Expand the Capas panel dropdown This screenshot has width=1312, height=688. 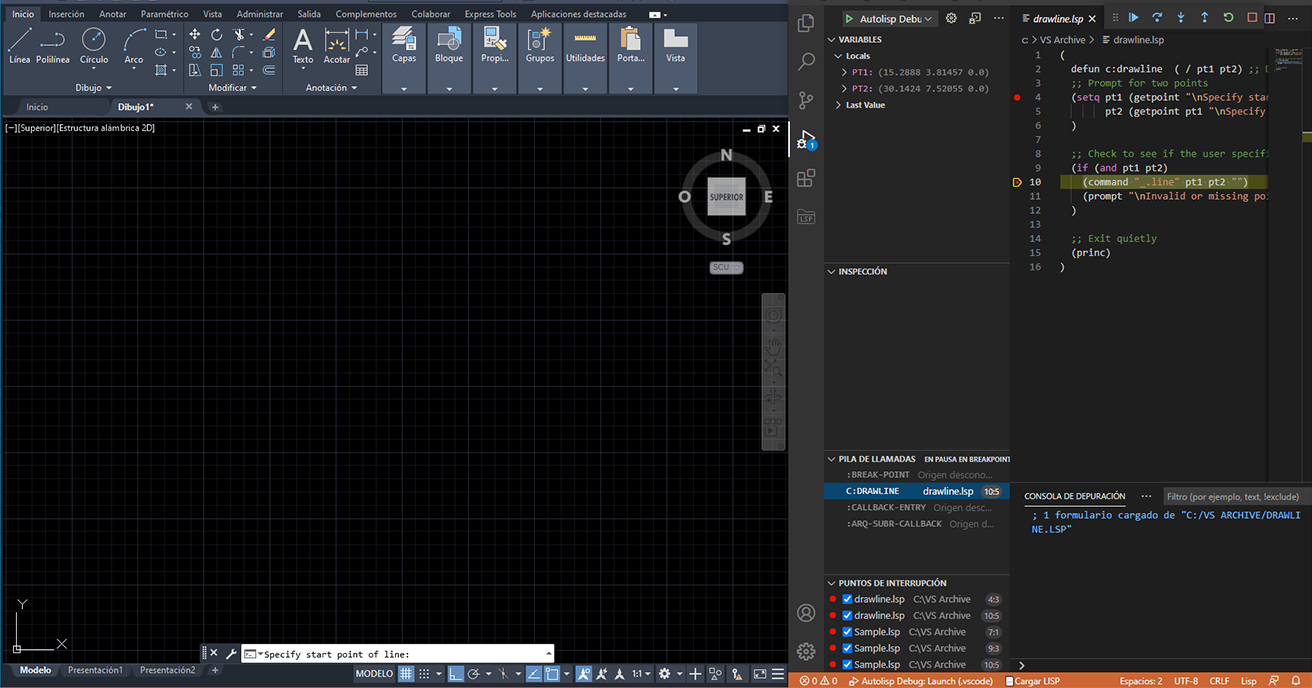click(404, 88)
